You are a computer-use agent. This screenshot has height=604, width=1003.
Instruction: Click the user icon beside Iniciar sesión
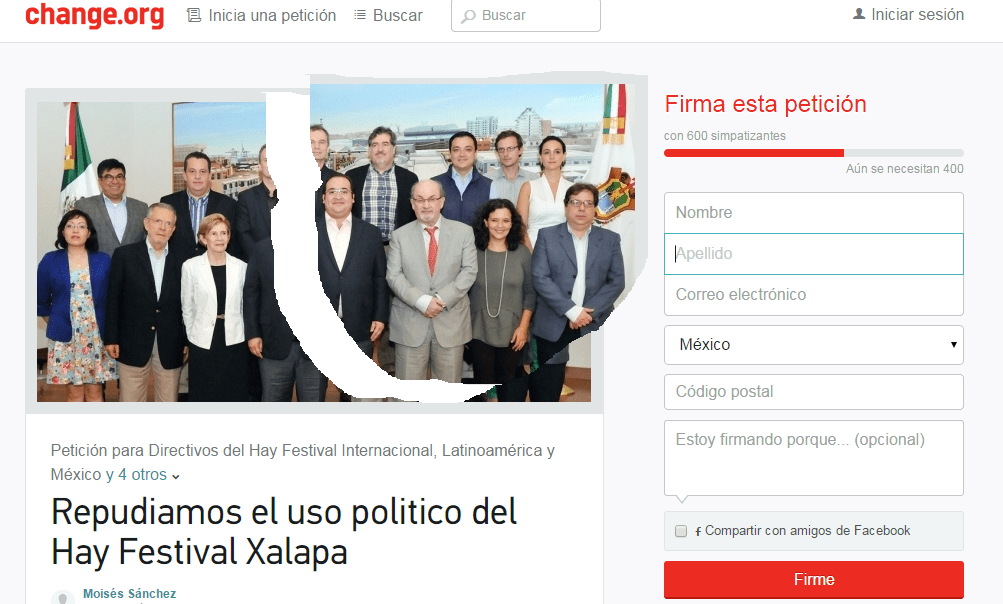[x=859, y=13]
